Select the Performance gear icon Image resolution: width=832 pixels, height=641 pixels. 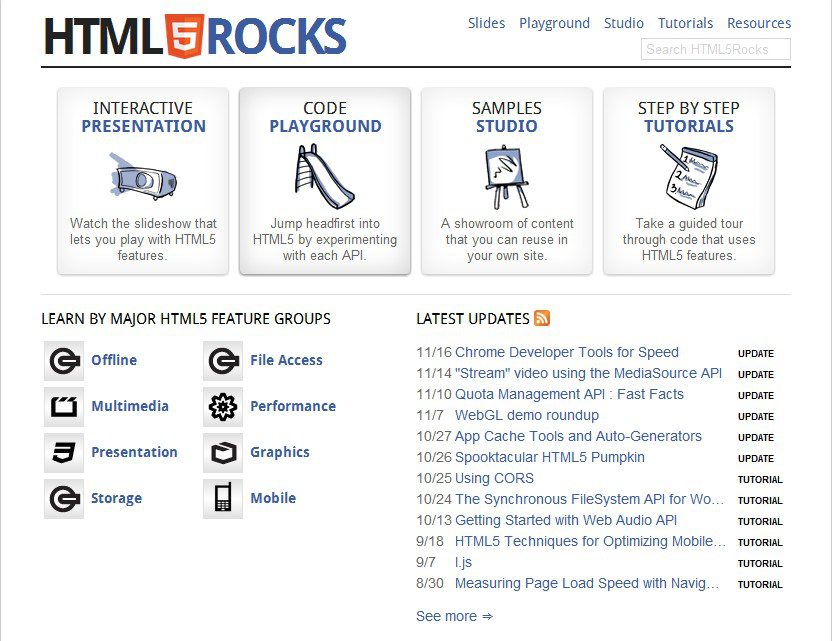(223, 407)
